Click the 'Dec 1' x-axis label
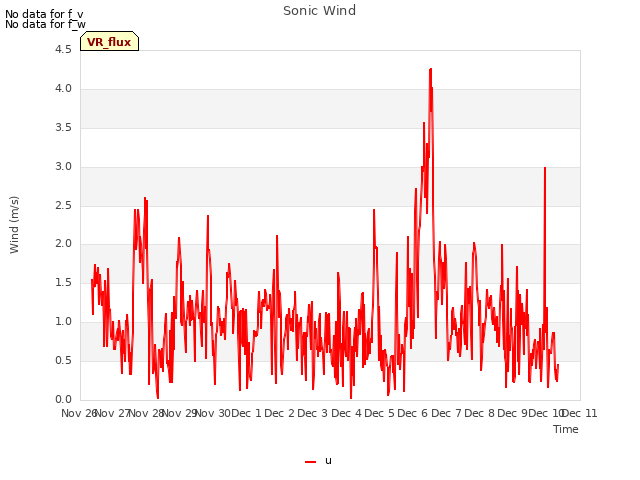 click(x=247, y=413)
